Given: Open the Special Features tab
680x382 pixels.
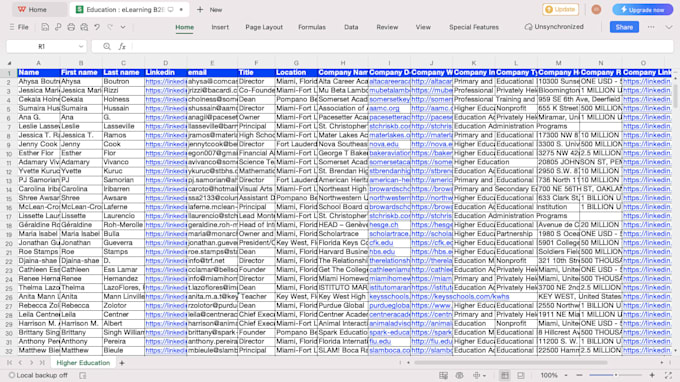Looking at the screenshot, I should 474,27.
